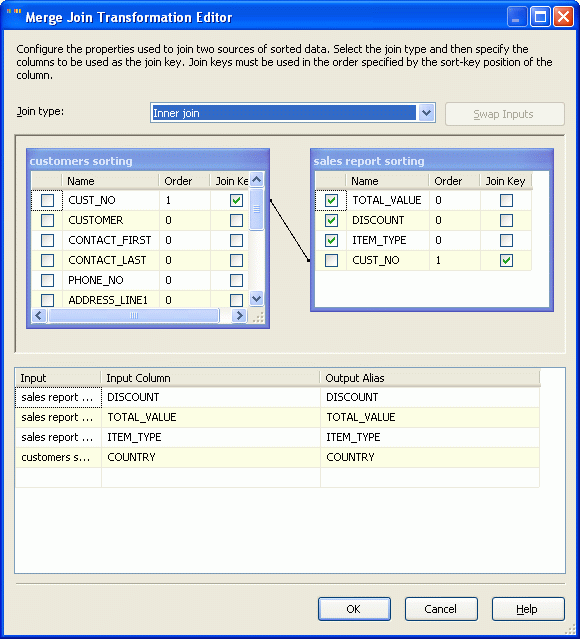Select the COUNTRY Input Column cell
The width and height of the screenshot is (580, 639).
211,457
